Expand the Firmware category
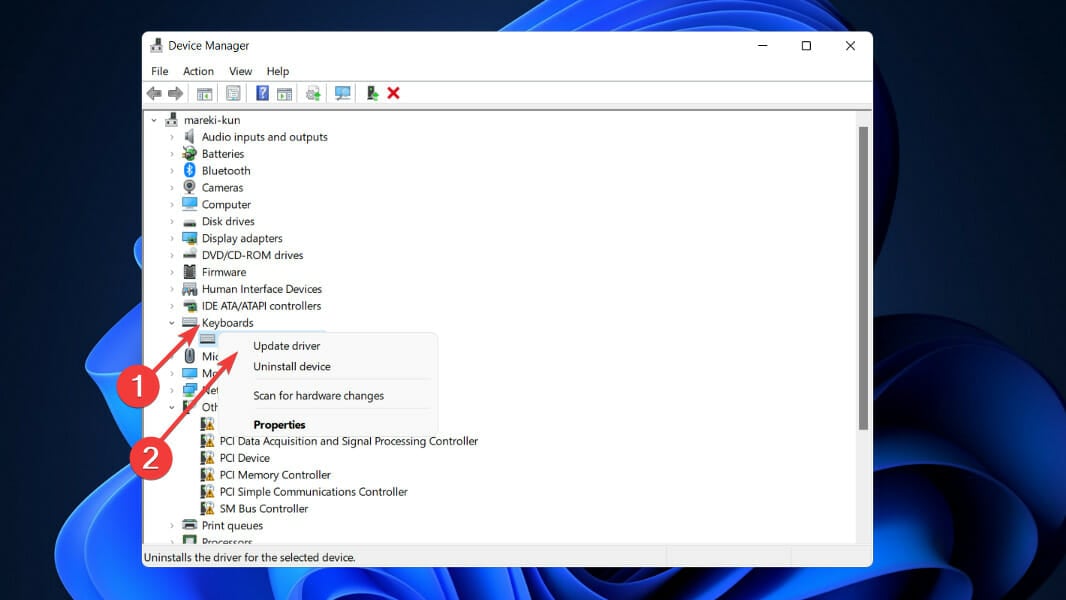Image resolution: width=1066 pixels, height=600 pixels. 171,272
